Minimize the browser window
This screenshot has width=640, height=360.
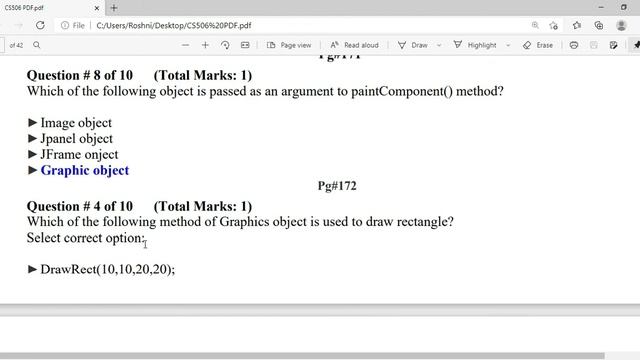coord(601,7)
